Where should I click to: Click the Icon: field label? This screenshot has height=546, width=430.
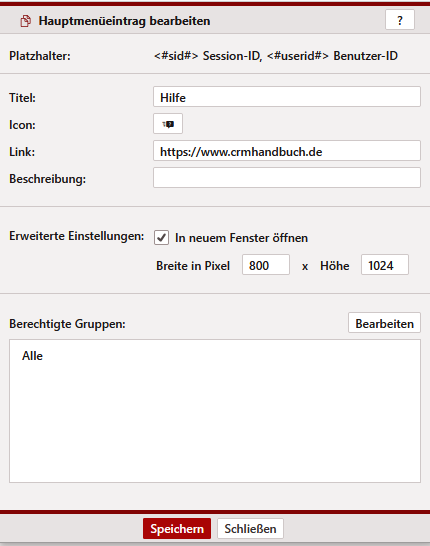pyautogui.click(x=22, y=125)
